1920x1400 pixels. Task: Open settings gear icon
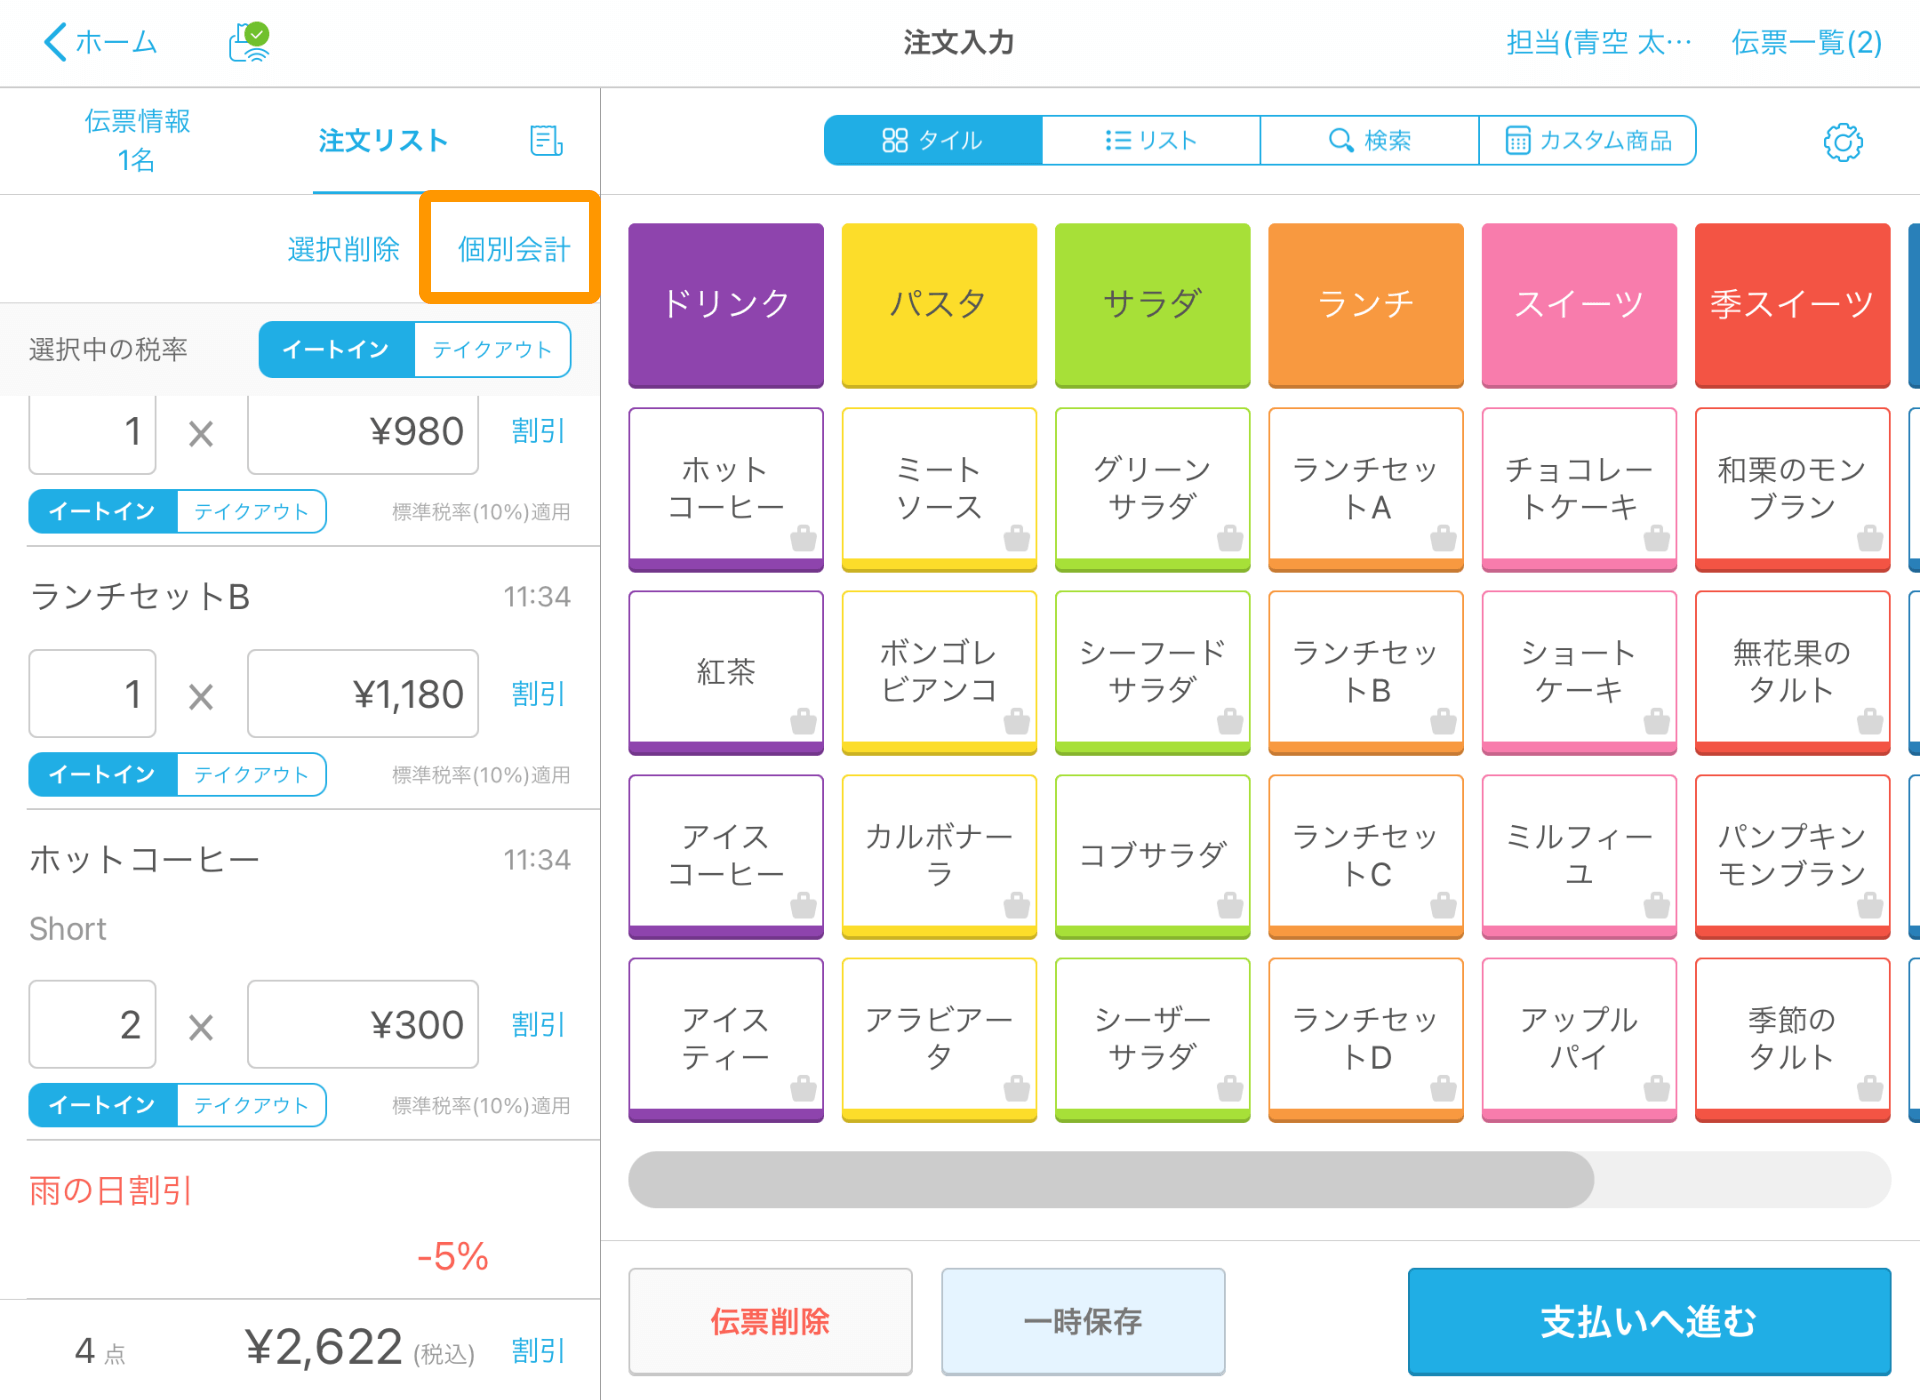coord(1842,141)
